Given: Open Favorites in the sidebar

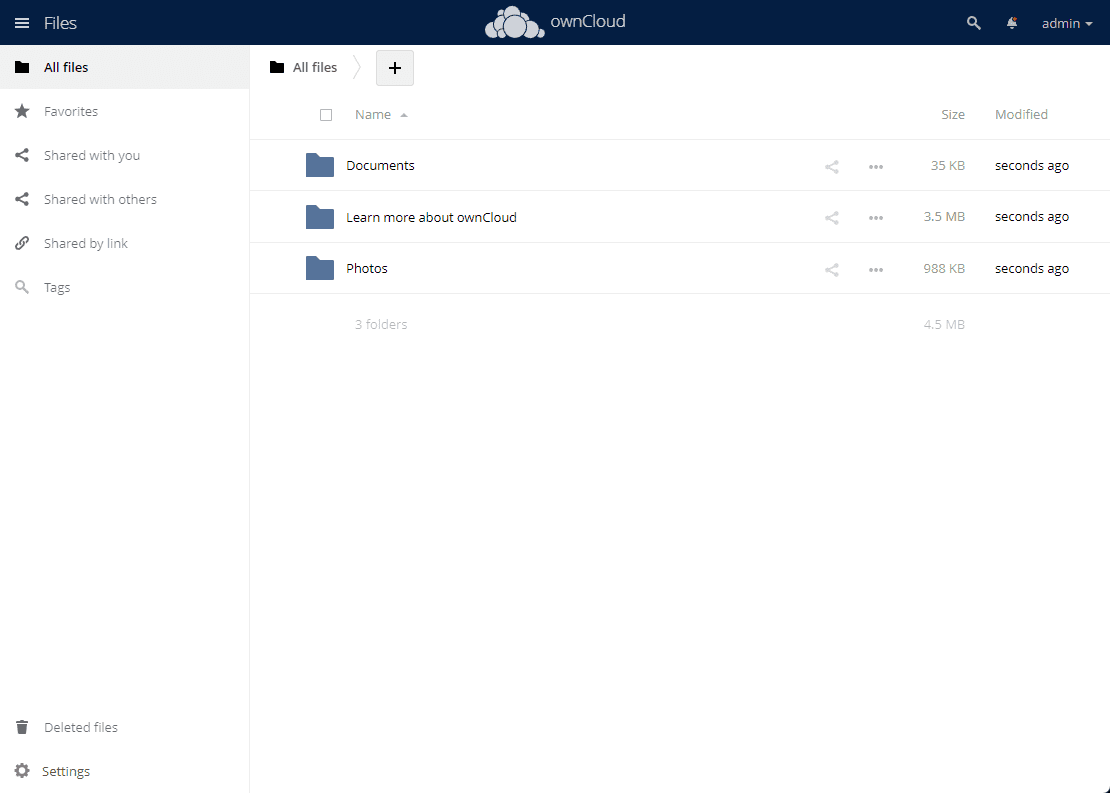Looking at the screenshot, I should coord(125,111).
